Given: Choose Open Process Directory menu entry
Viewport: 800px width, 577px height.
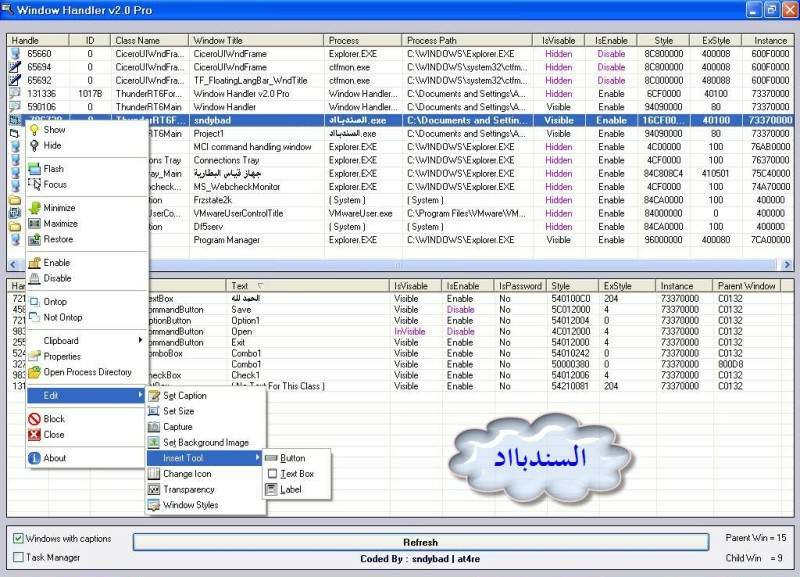Looking at the screenshot, I should point(86,372).
